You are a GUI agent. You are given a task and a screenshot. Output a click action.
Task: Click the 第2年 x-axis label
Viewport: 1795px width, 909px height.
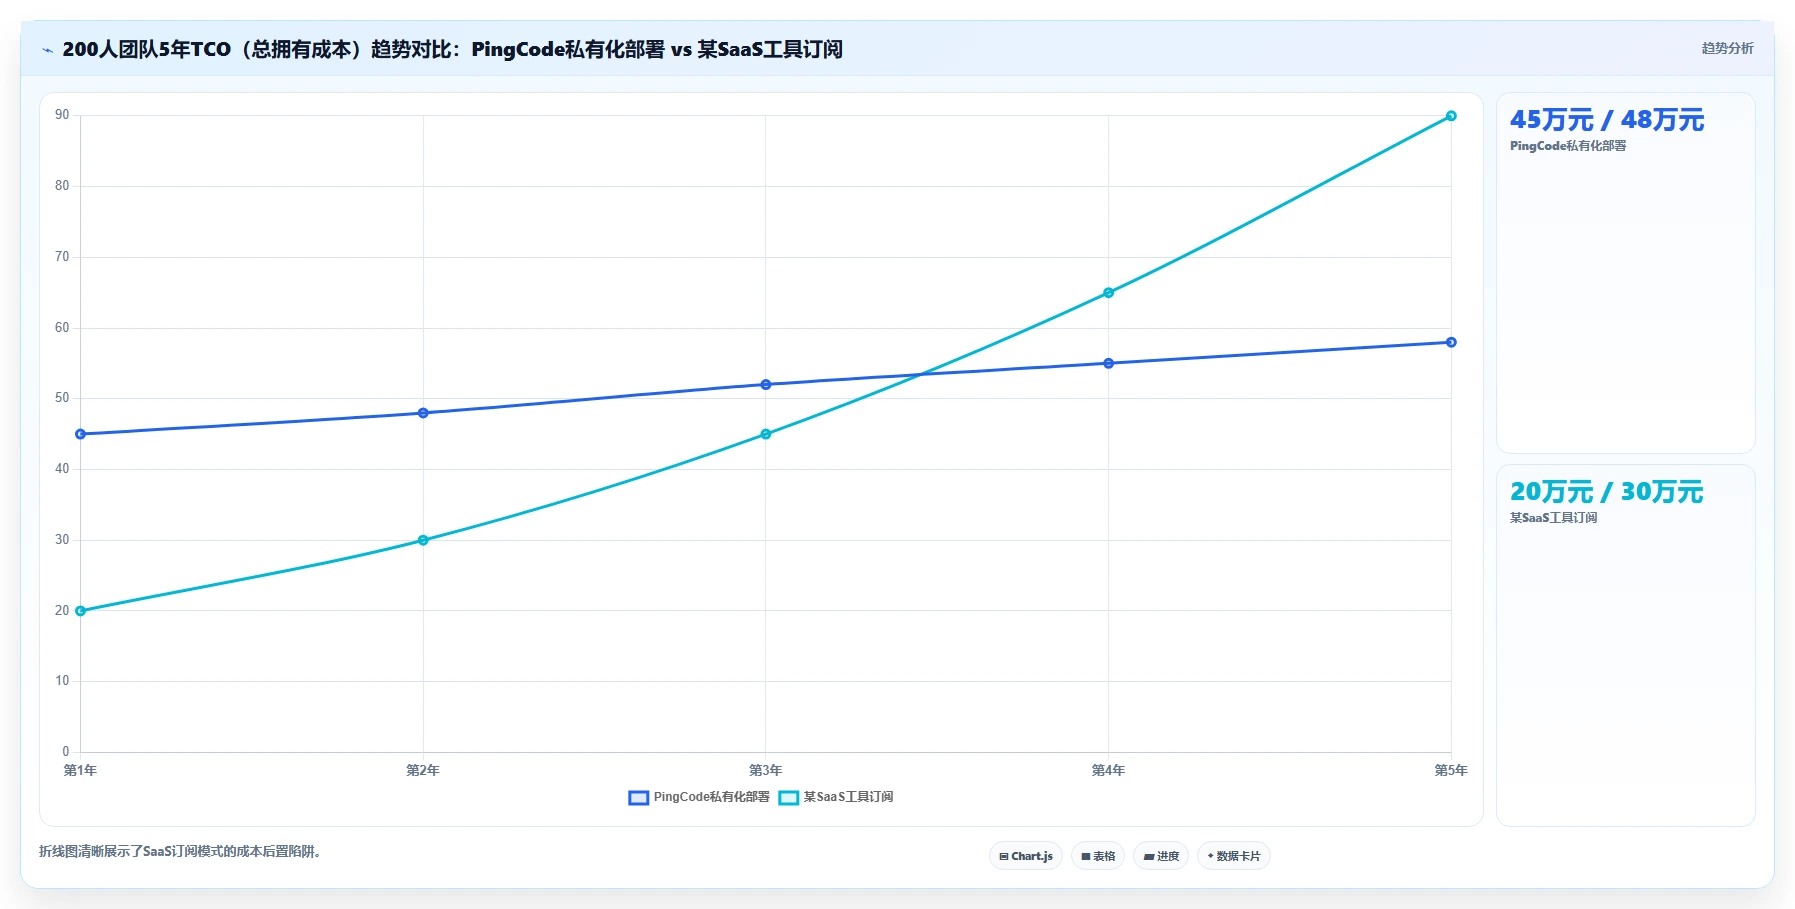click(423, 770)
